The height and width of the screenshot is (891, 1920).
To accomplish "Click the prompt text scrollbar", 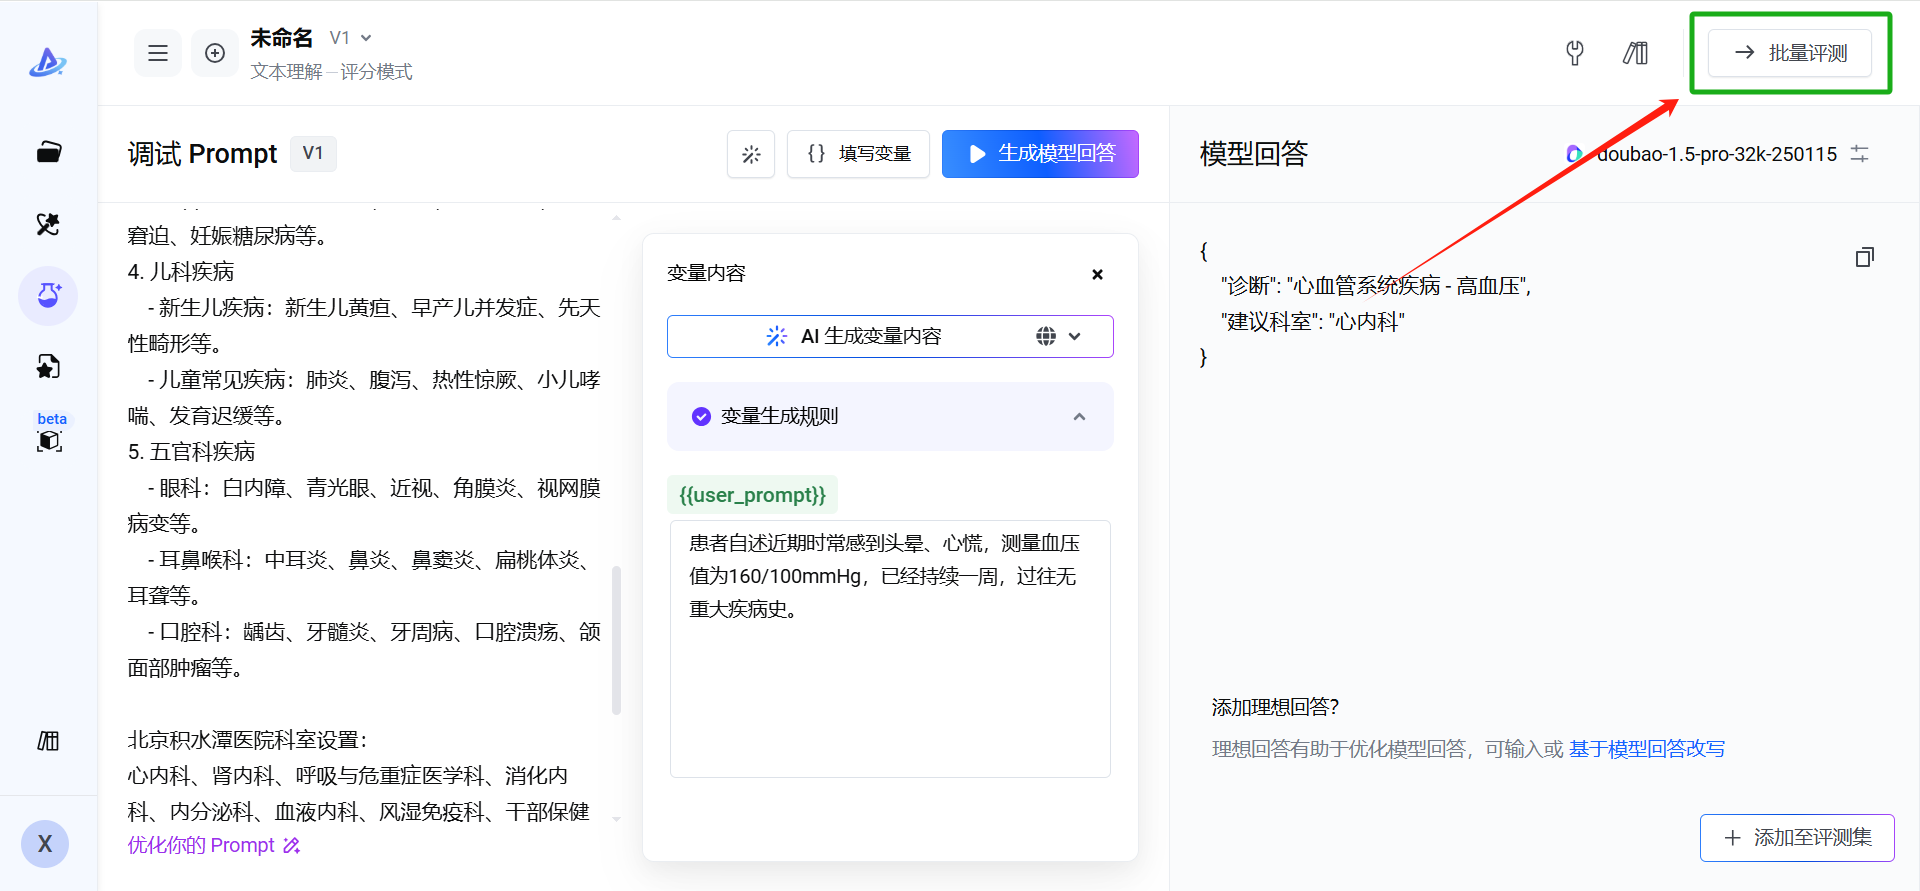I will (x=616, y=640).
